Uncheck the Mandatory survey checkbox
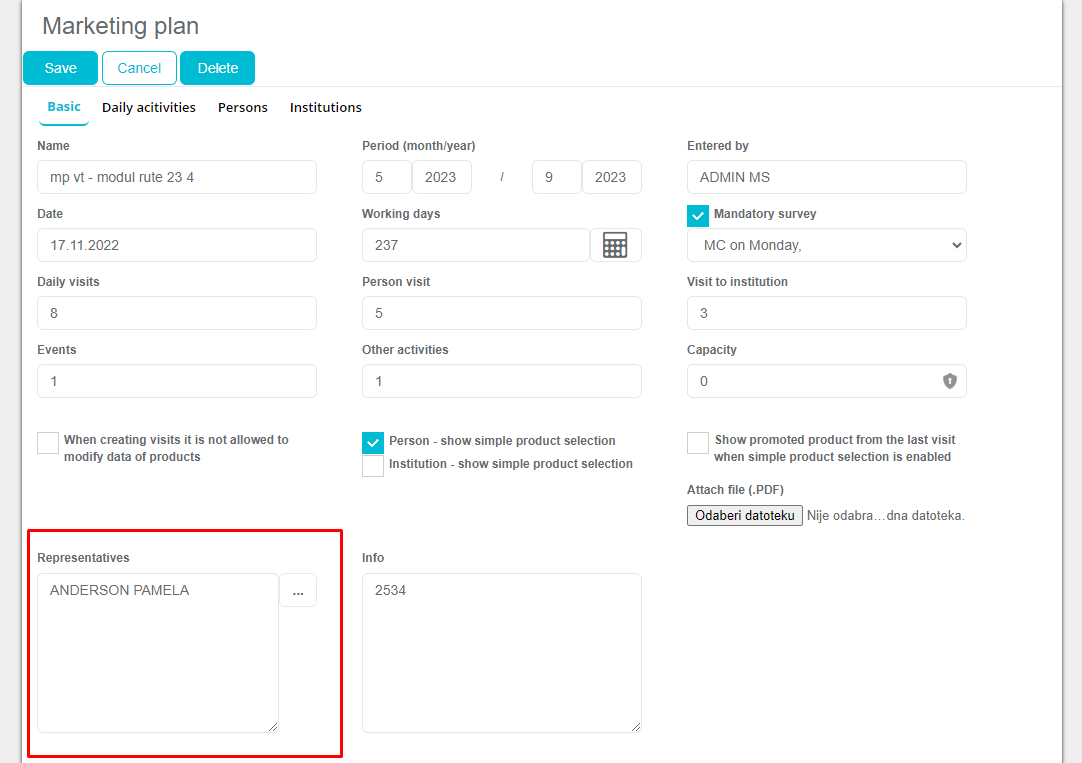The image size is (1082, 763). click(x=698, y=215)
